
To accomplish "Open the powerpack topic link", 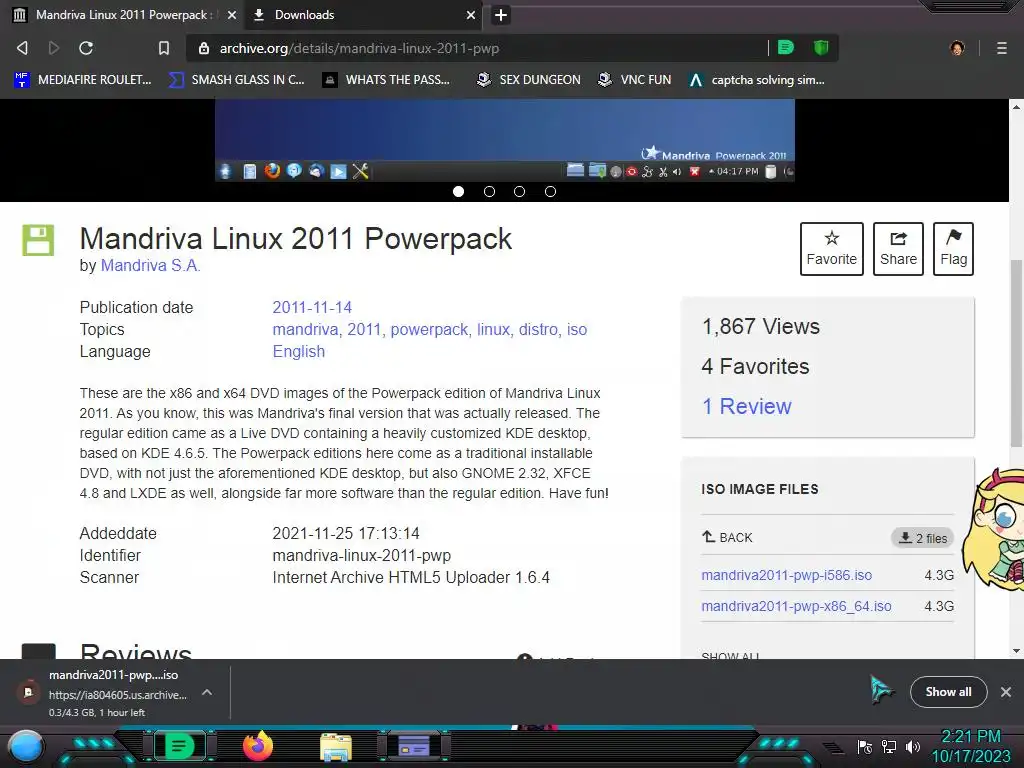I will click(x=429, y=329).
